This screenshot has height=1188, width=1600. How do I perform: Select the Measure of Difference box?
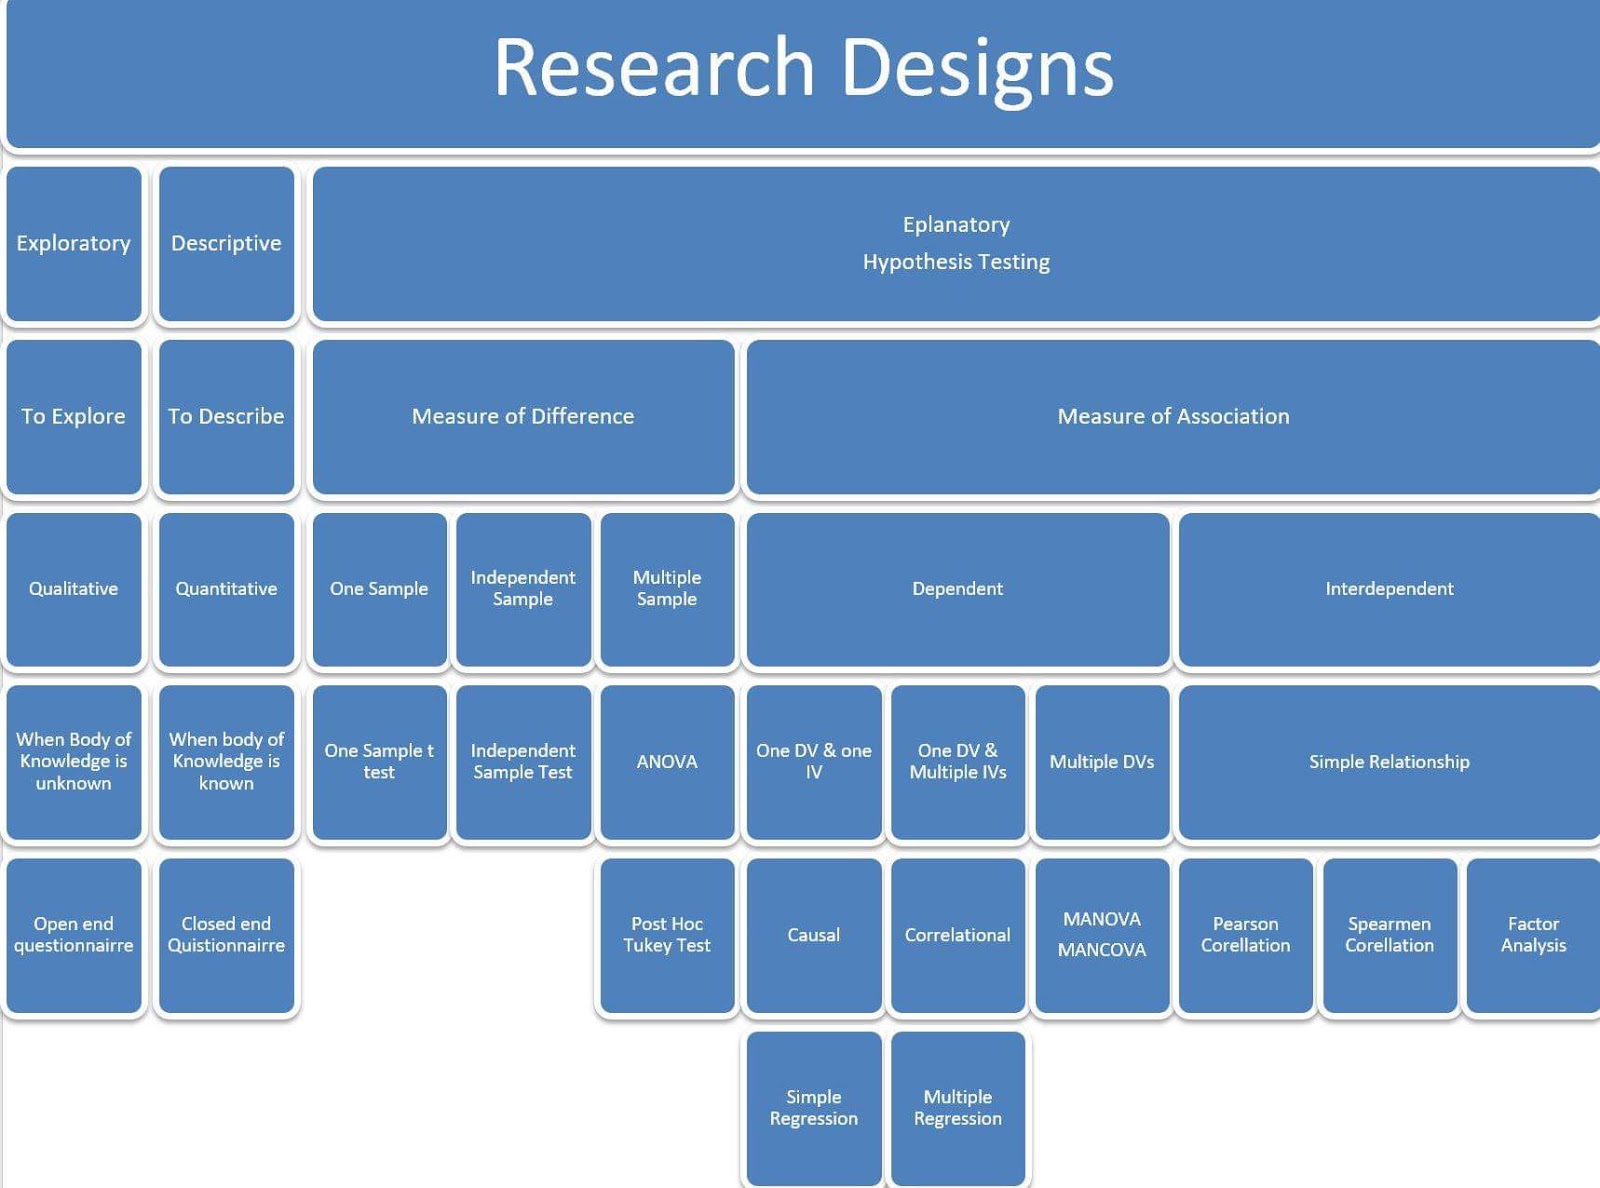523,416
